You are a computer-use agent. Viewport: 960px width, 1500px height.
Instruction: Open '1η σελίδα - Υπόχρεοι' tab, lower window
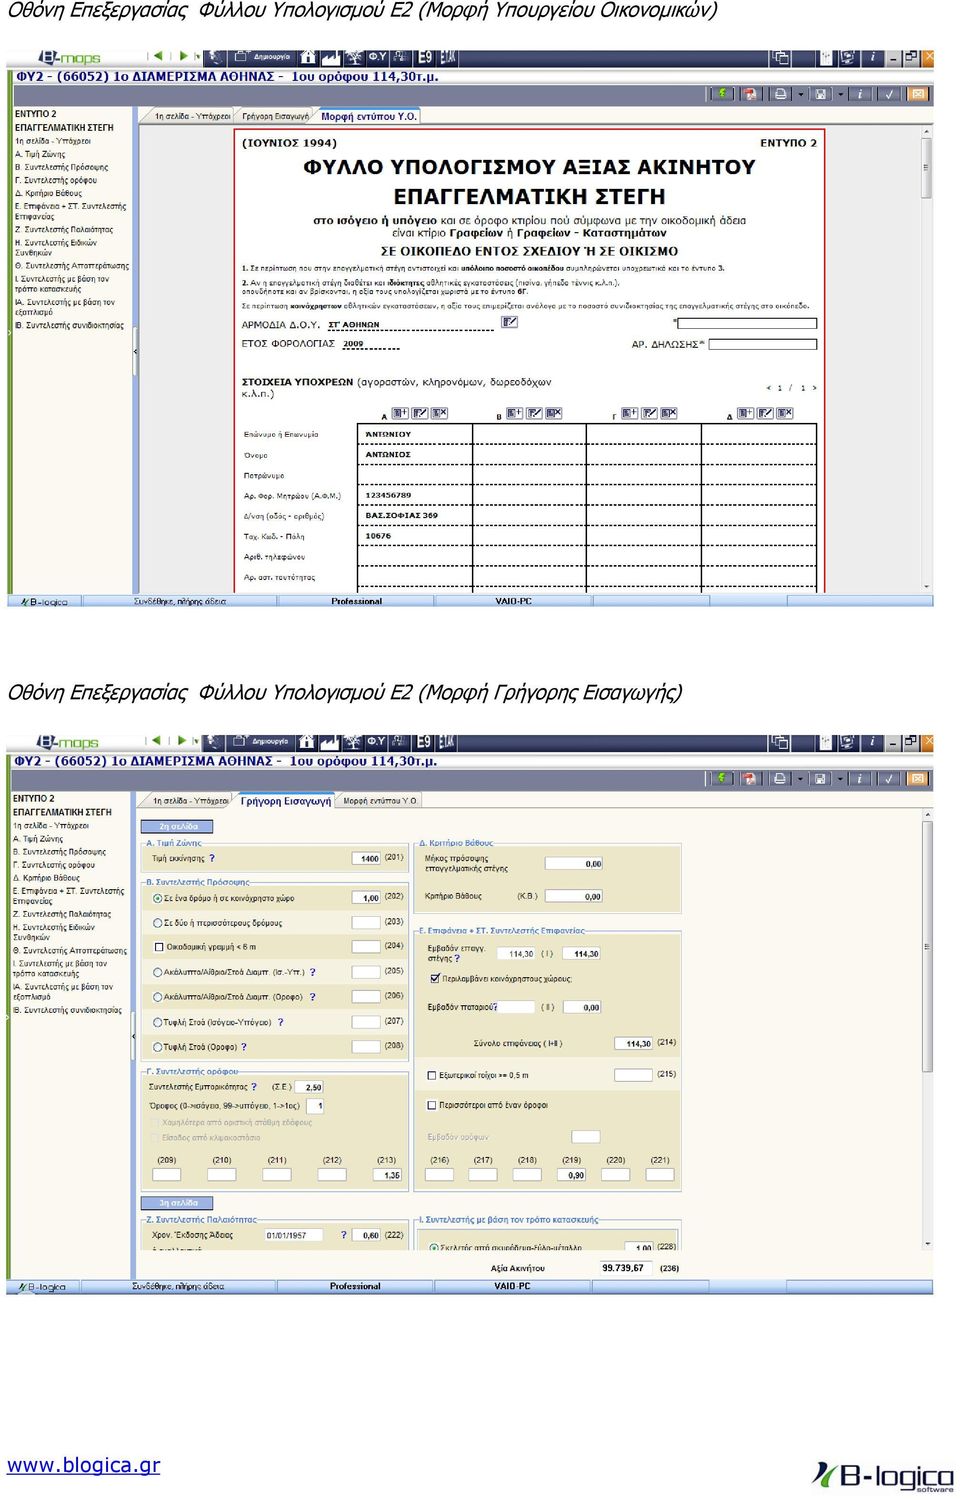(x=190, y=801)
